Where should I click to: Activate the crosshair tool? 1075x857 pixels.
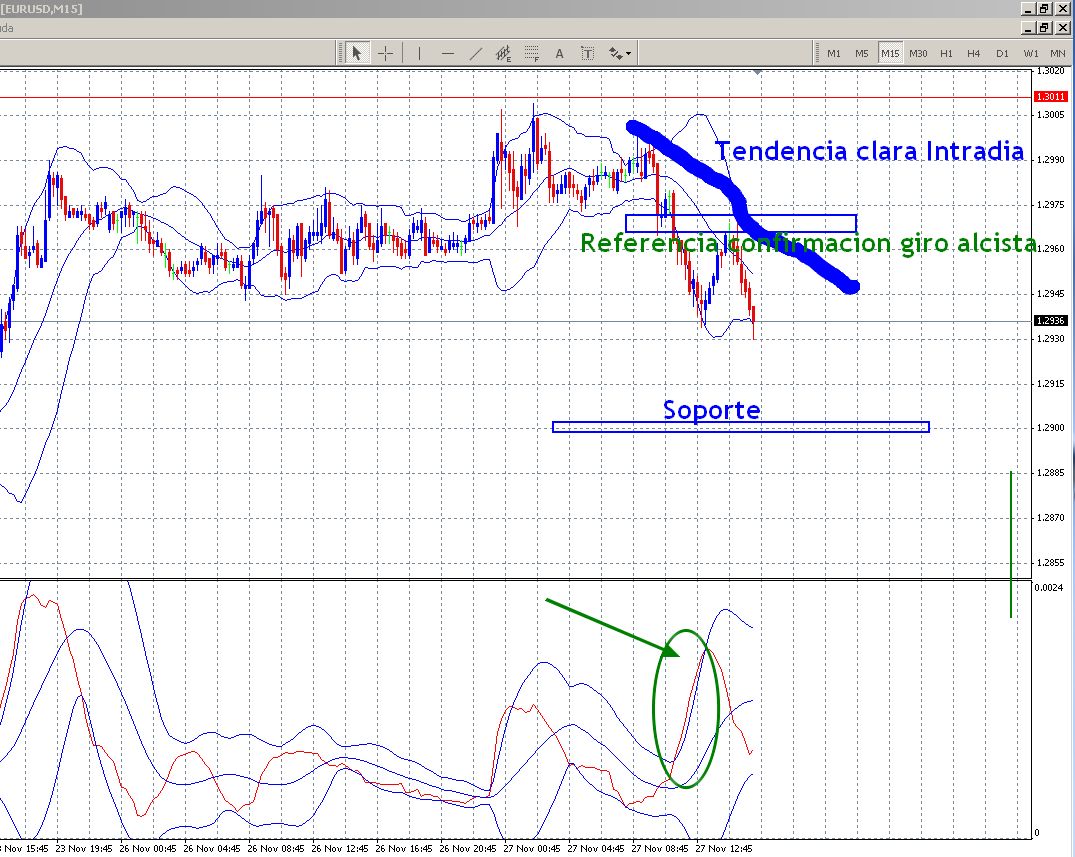(385, 53)
